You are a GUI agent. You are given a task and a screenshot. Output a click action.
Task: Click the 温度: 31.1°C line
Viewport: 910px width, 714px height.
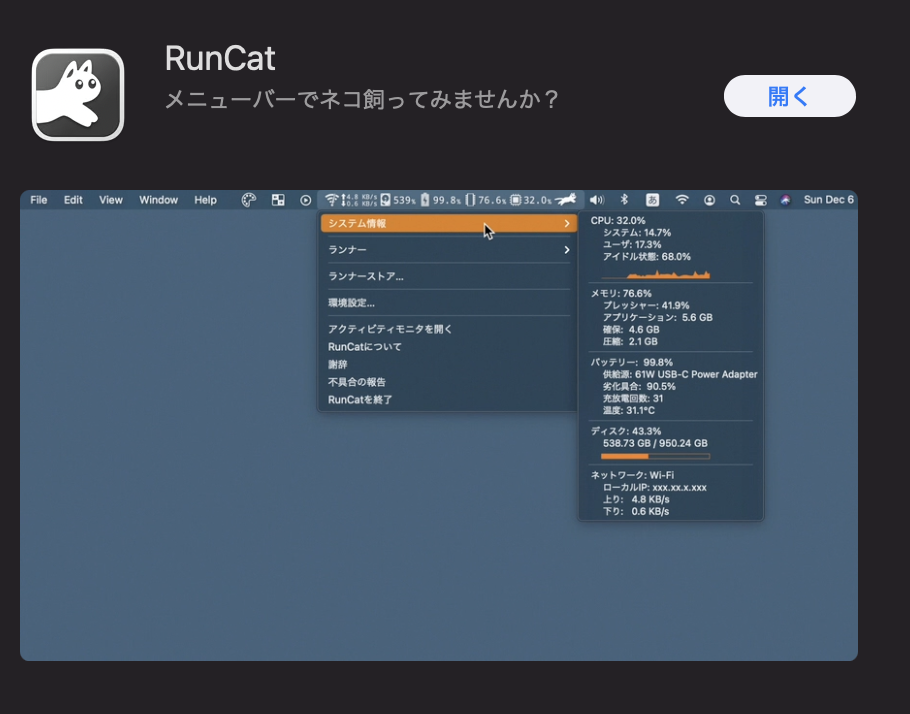pos(629,410)
